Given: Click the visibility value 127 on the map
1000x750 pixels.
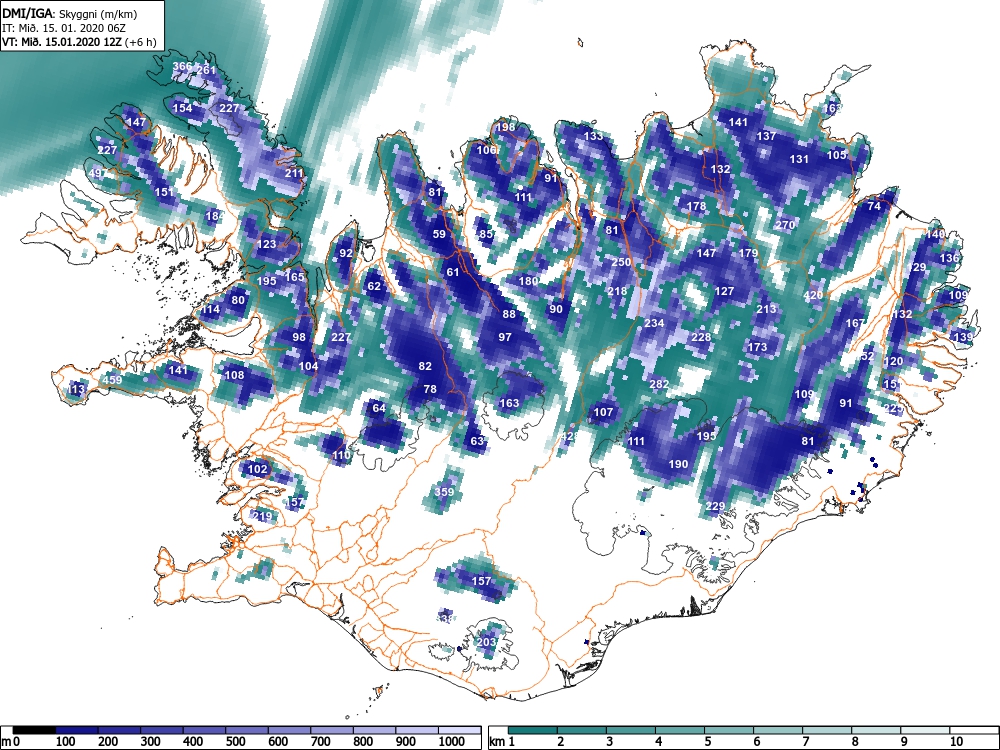Looking at the screenshot, I should 724,291.
